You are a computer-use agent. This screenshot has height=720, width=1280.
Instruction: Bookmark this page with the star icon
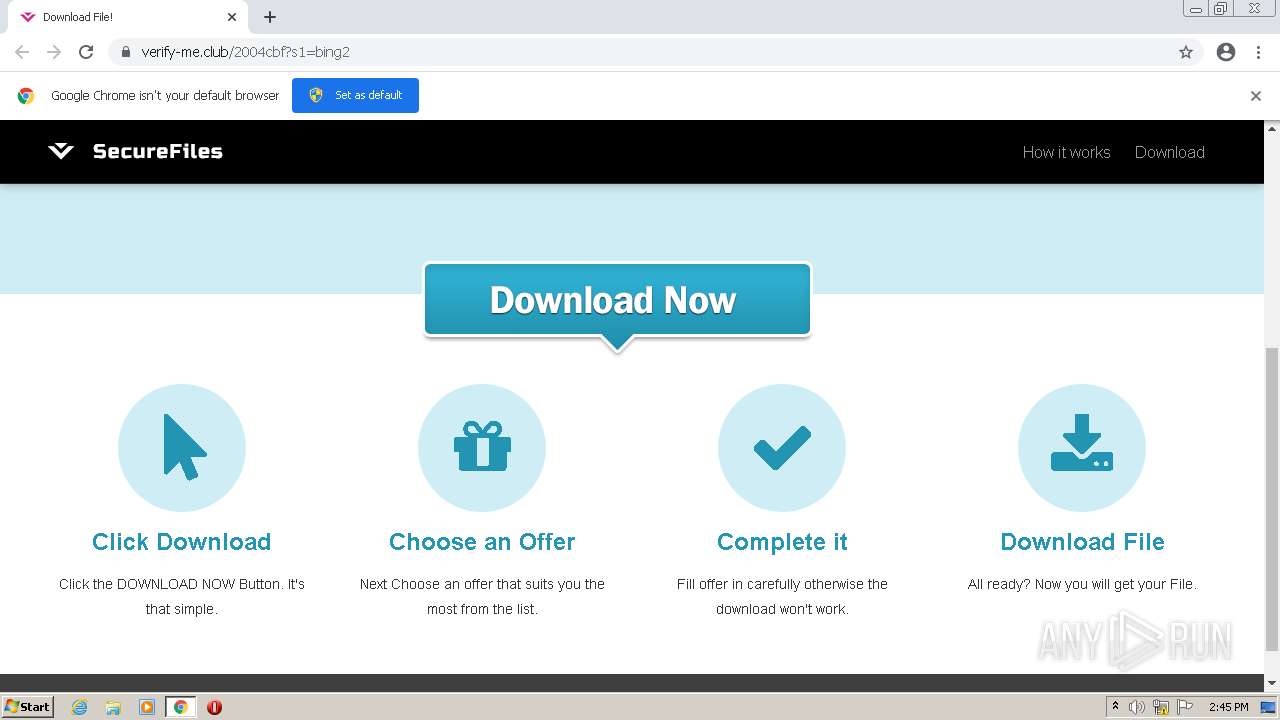pyautogui.click(x=1186, y=52)
